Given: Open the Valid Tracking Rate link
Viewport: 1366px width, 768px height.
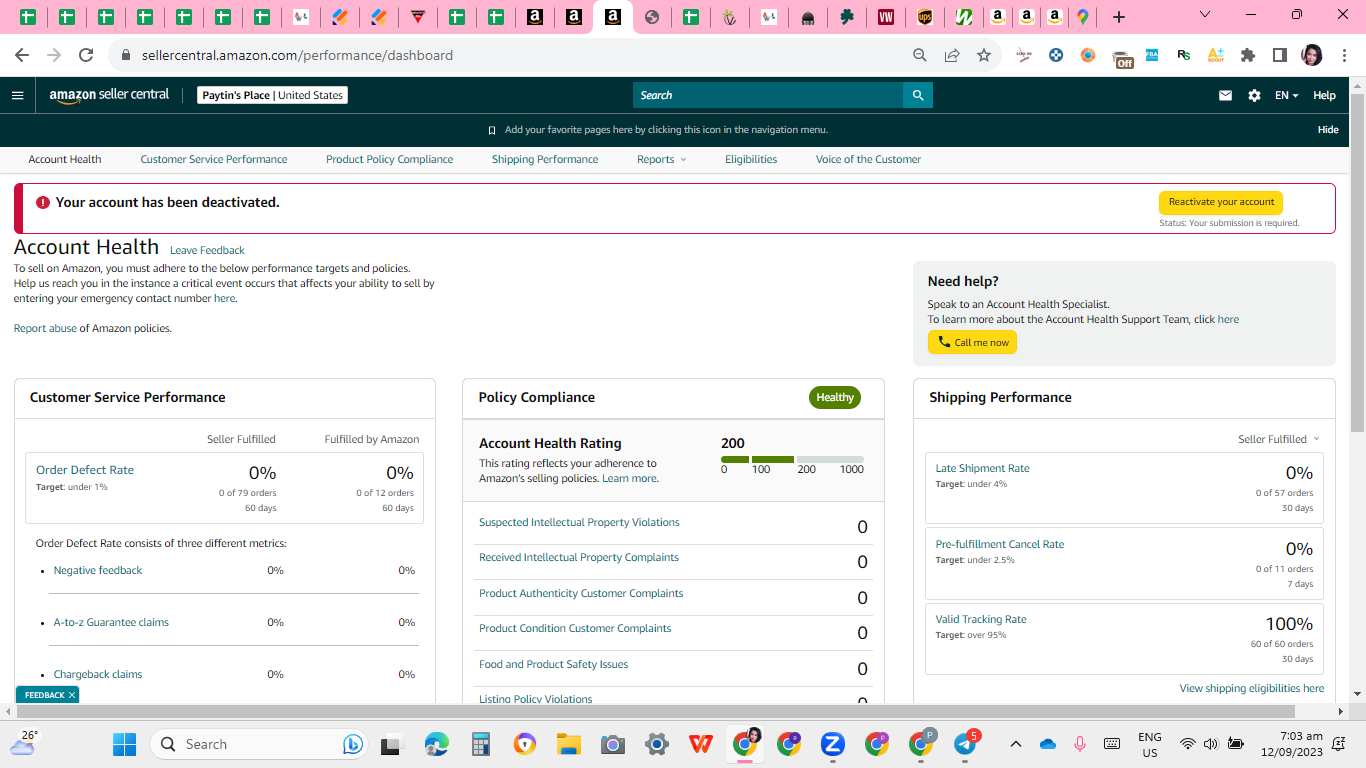Looking at the screenshot, I should (981, 619).
